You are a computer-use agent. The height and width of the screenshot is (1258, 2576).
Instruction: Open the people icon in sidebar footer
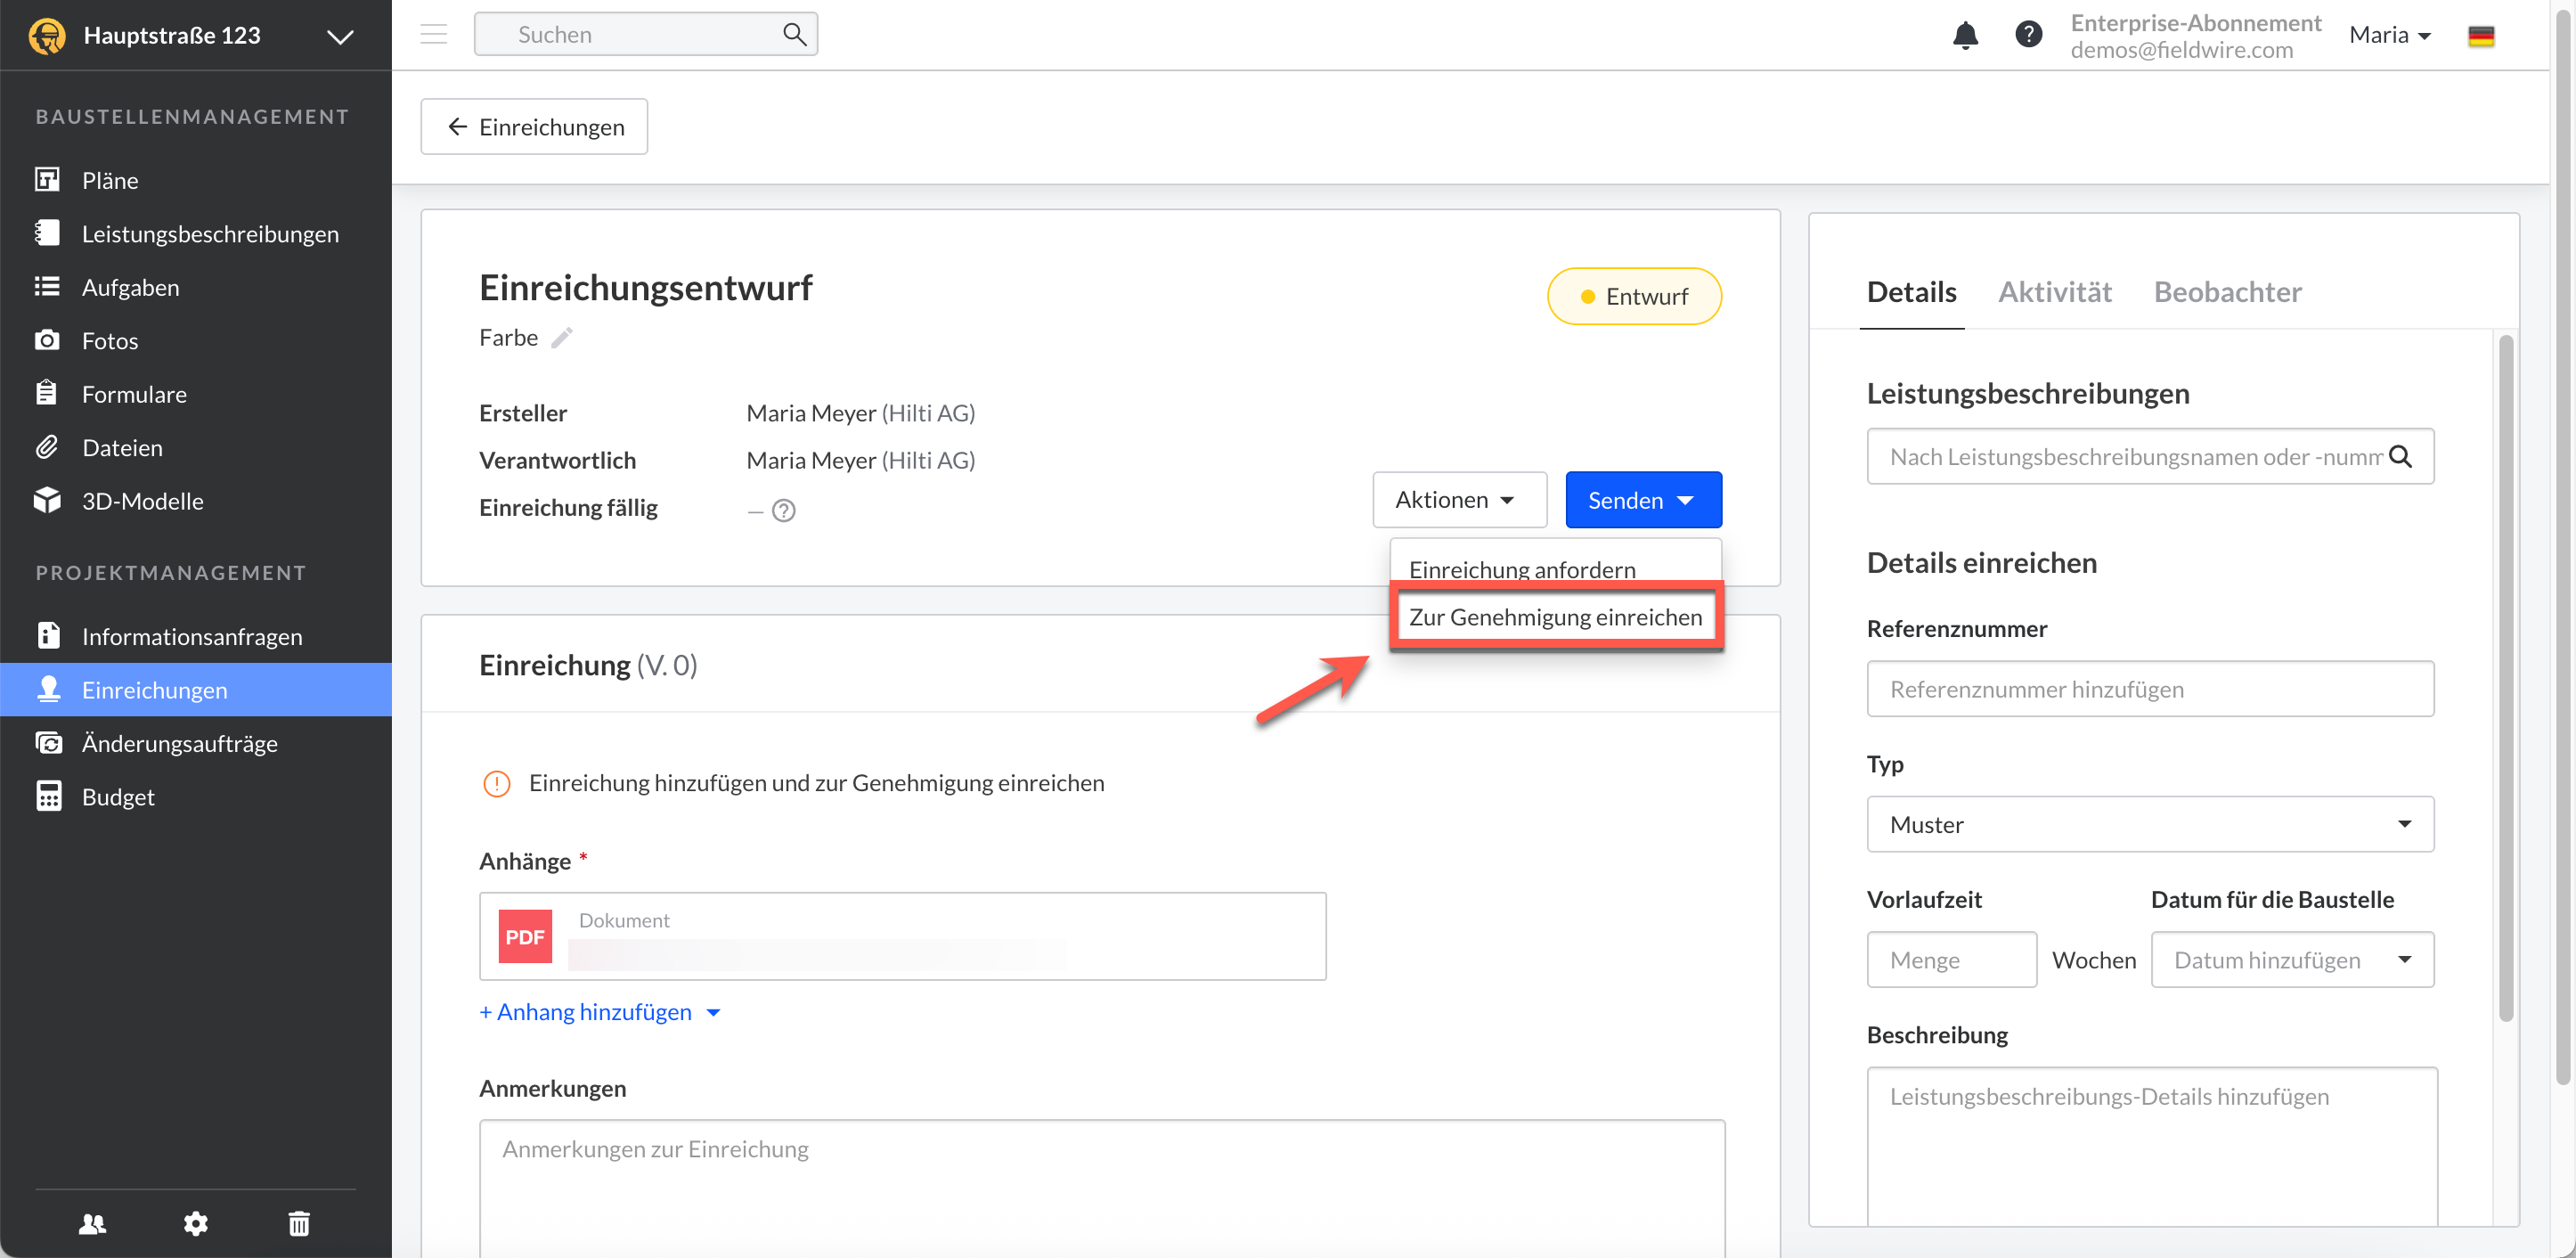pyautogui.click(x=92, y=1222)
